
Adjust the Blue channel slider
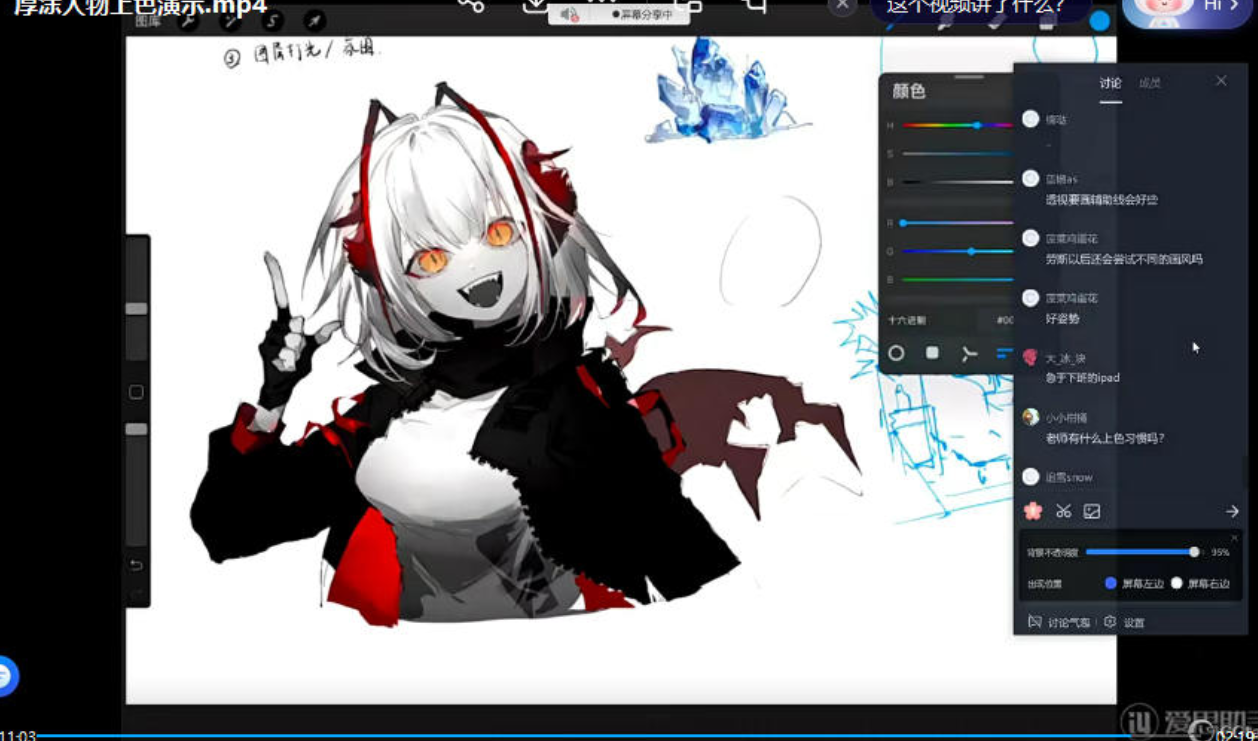958,280
